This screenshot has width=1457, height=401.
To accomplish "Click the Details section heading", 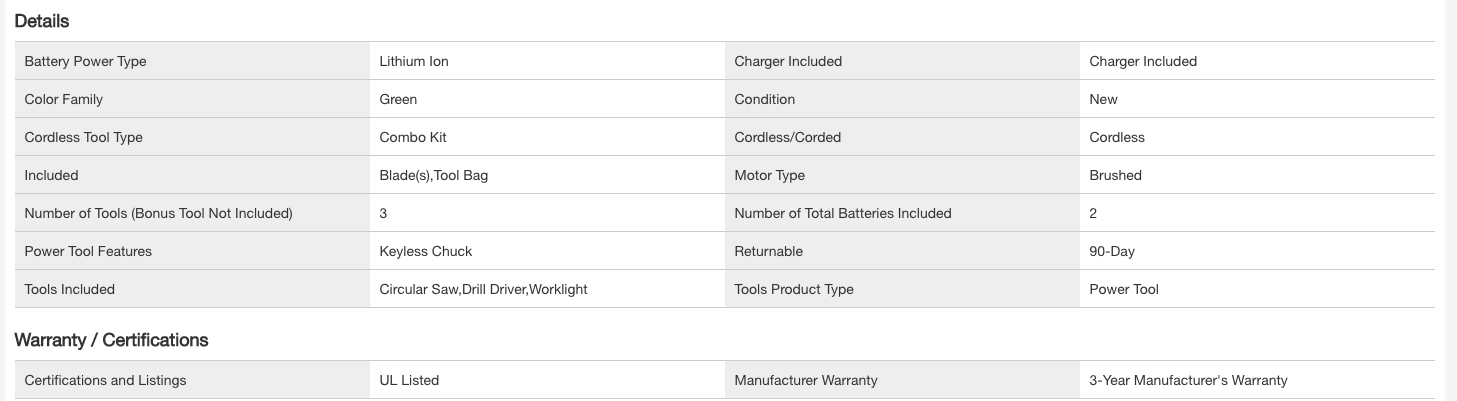I will 42,21.
